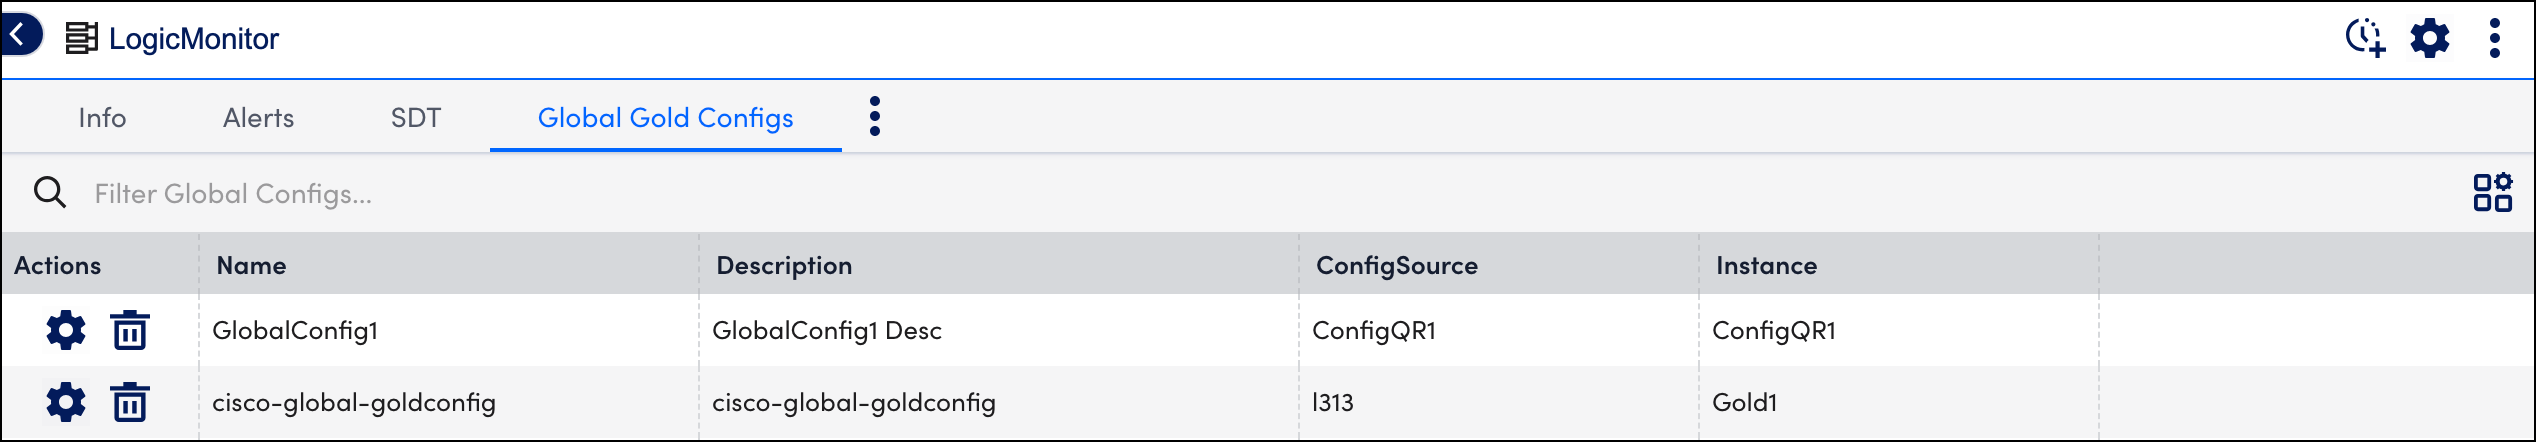Click the Instance column header
The width and height of the screenshot is (2536, 442).
(1767, 265)
